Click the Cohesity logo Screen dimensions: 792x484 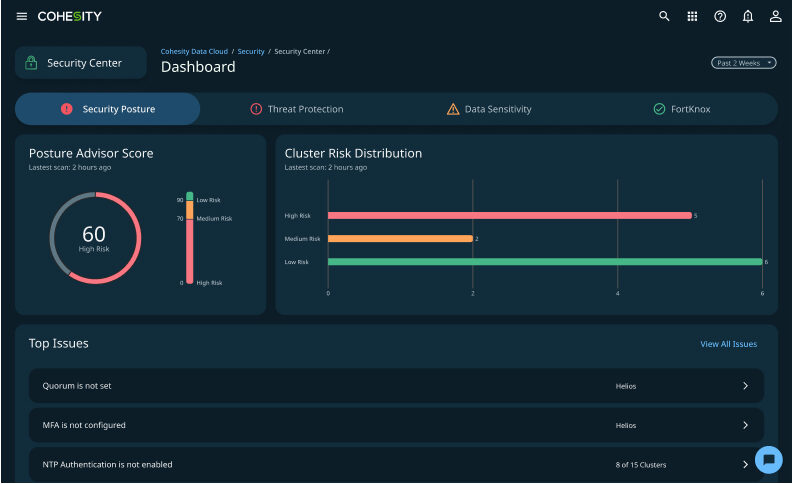[70, 16]
